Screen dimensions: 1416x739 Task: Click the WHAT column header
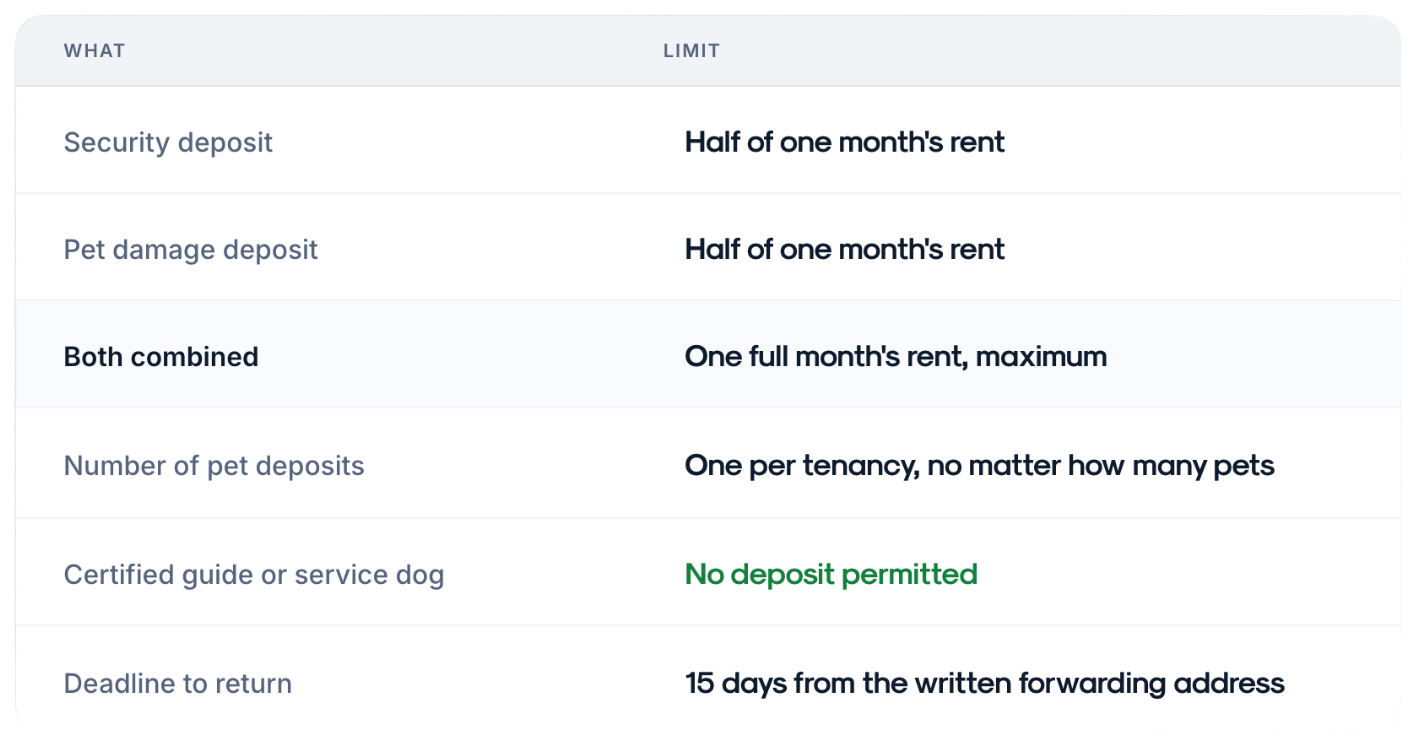(x=94, y=50)
